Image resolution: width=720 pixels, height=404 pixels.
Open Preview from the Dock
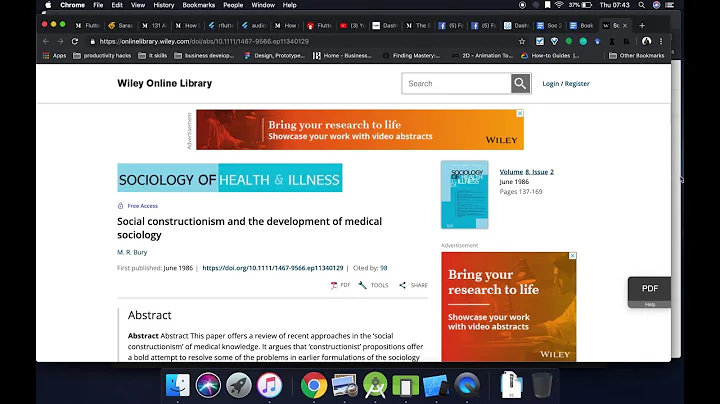coord(345,385)
